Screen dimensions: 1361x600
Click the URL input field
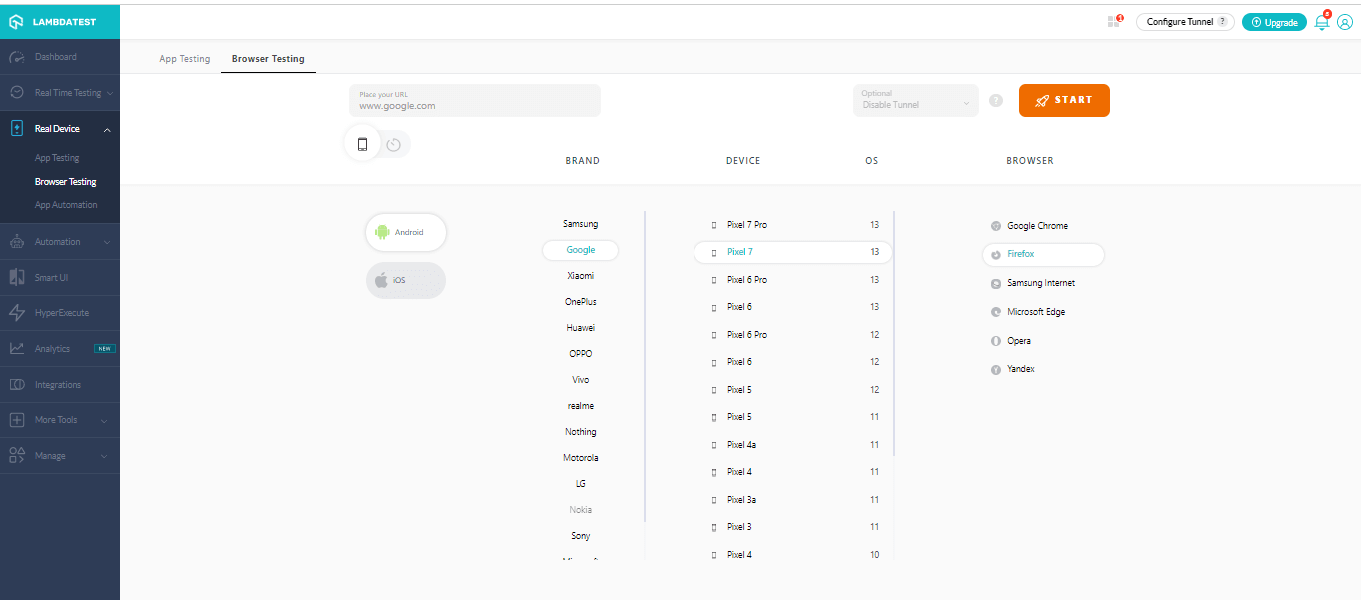pyautogui.click(x=475, y=100)
